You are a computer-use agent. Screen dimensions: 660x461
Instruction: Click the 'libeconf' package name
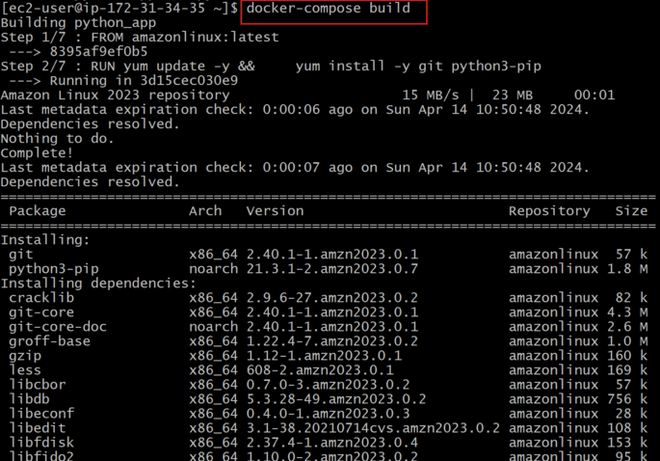[41, 413]
